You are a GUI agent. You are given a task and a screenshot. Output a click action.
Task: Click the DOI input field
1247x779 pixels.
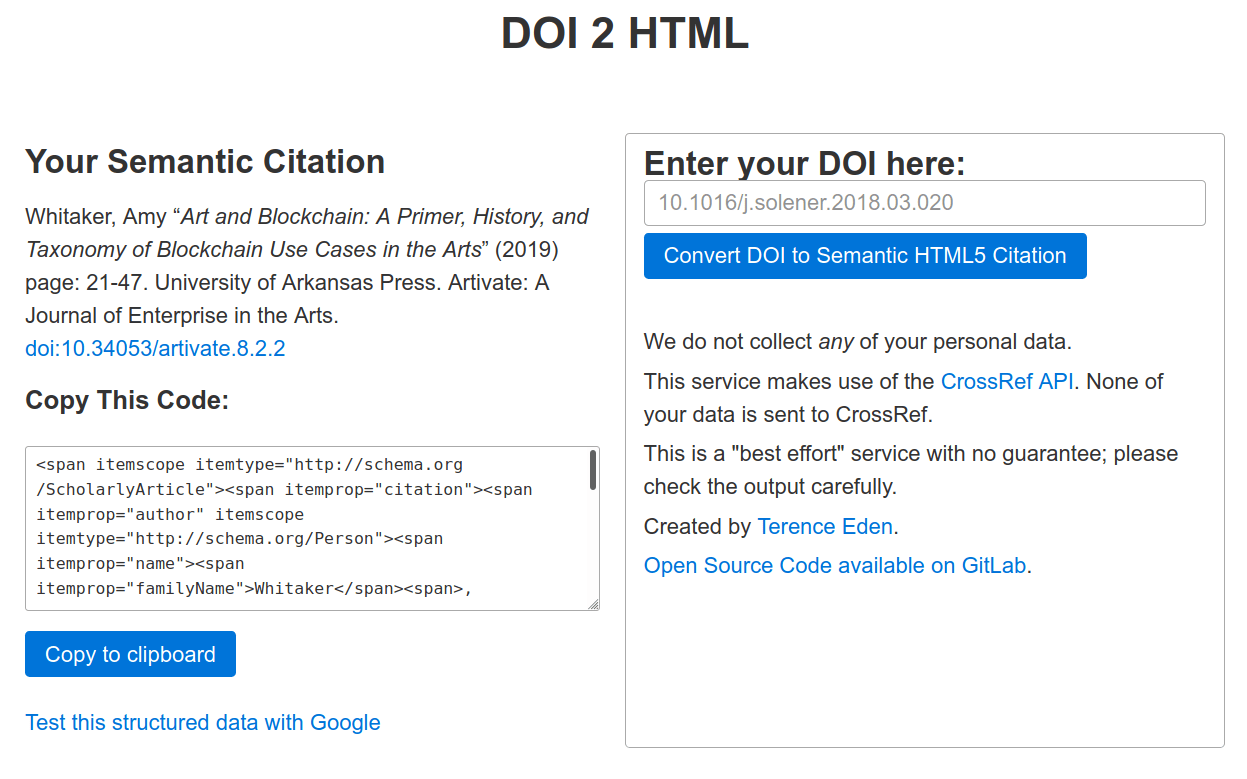click(924, 203)
